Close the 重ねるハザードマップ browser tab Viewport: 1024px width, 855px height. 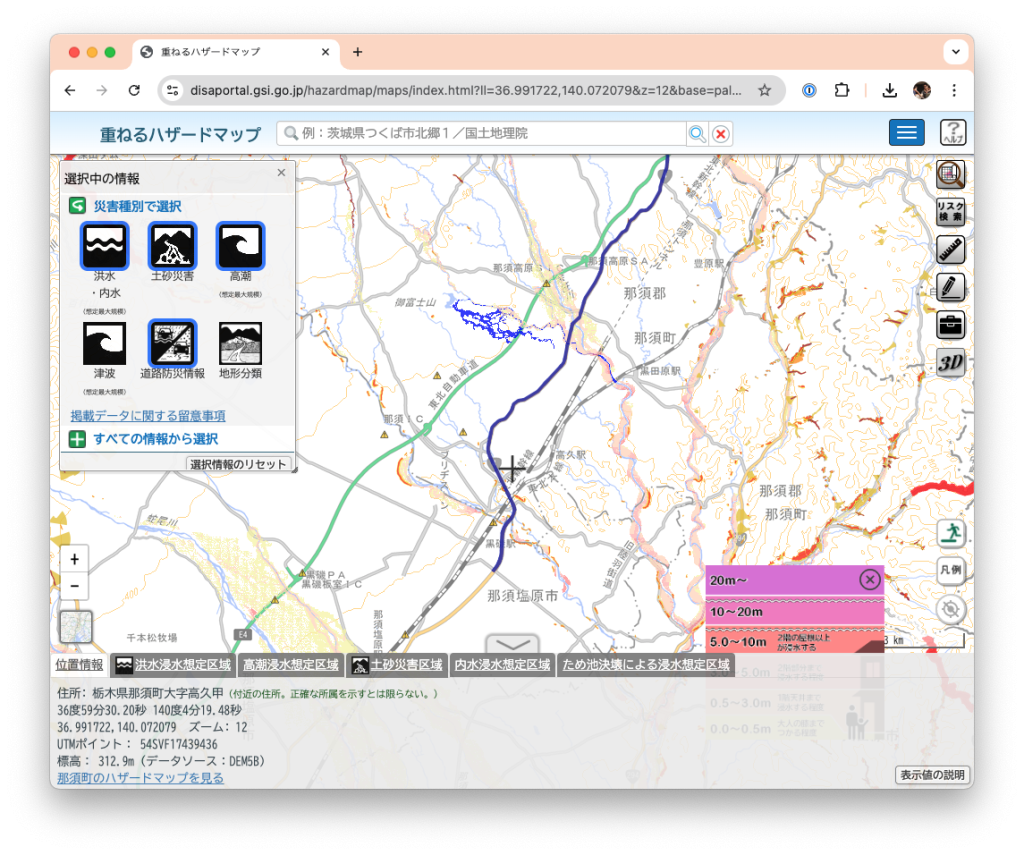pyautogui.click(x=325, y=52)
